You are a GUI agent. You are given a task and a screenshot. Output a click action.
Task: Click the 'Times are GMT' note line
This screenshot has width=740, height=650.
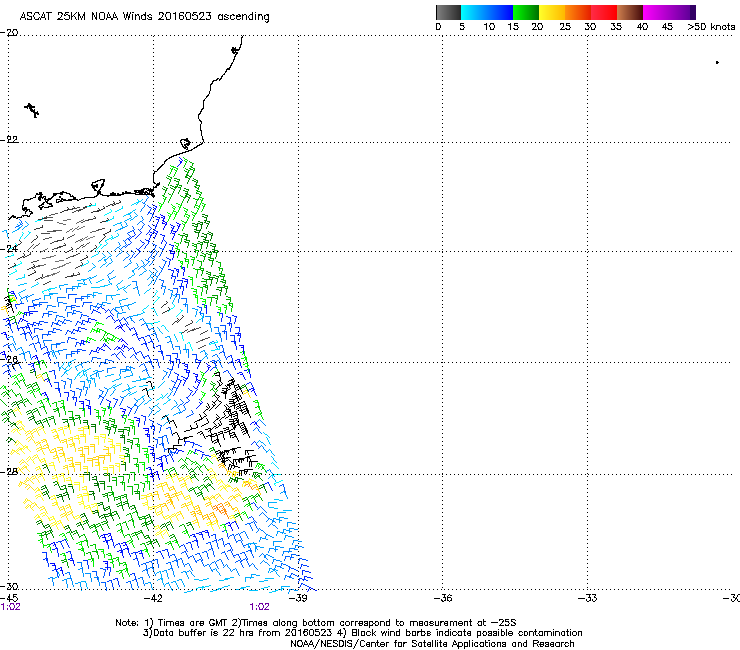316,623
